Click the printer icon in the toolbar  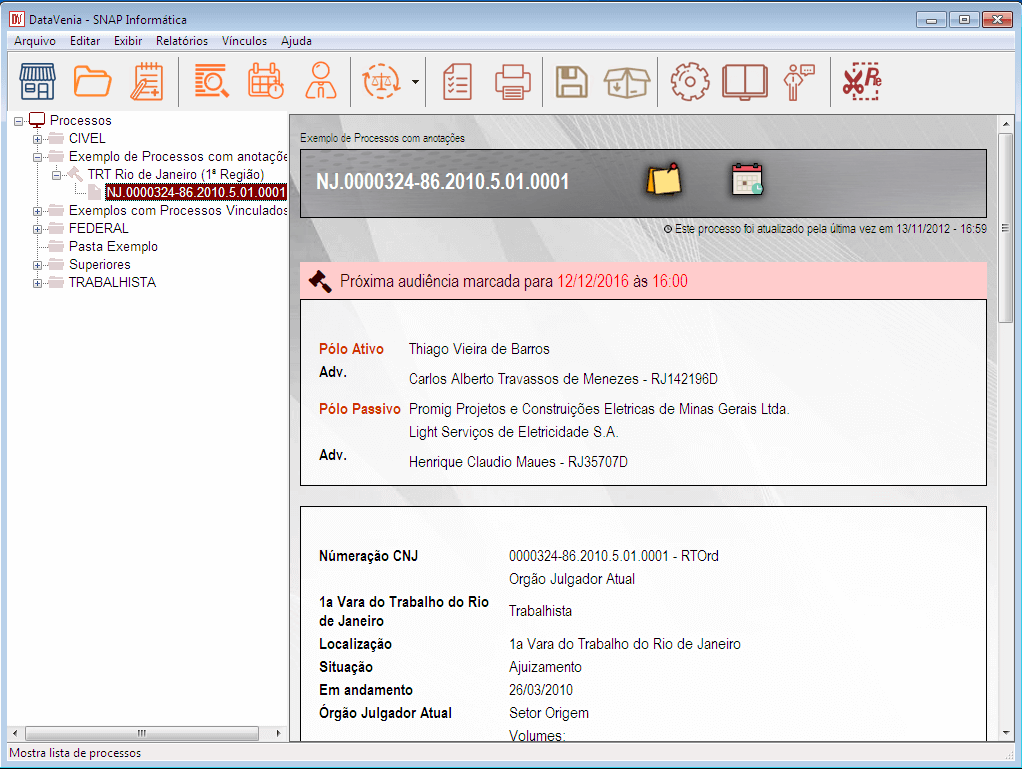click(512, 82)
